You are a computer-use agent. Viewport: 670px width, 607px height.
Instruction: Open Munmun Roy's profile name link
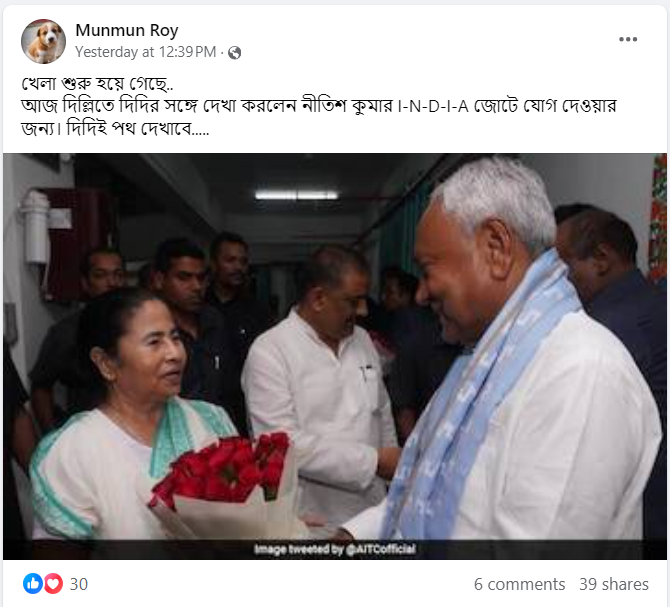(x=126, y=30)
